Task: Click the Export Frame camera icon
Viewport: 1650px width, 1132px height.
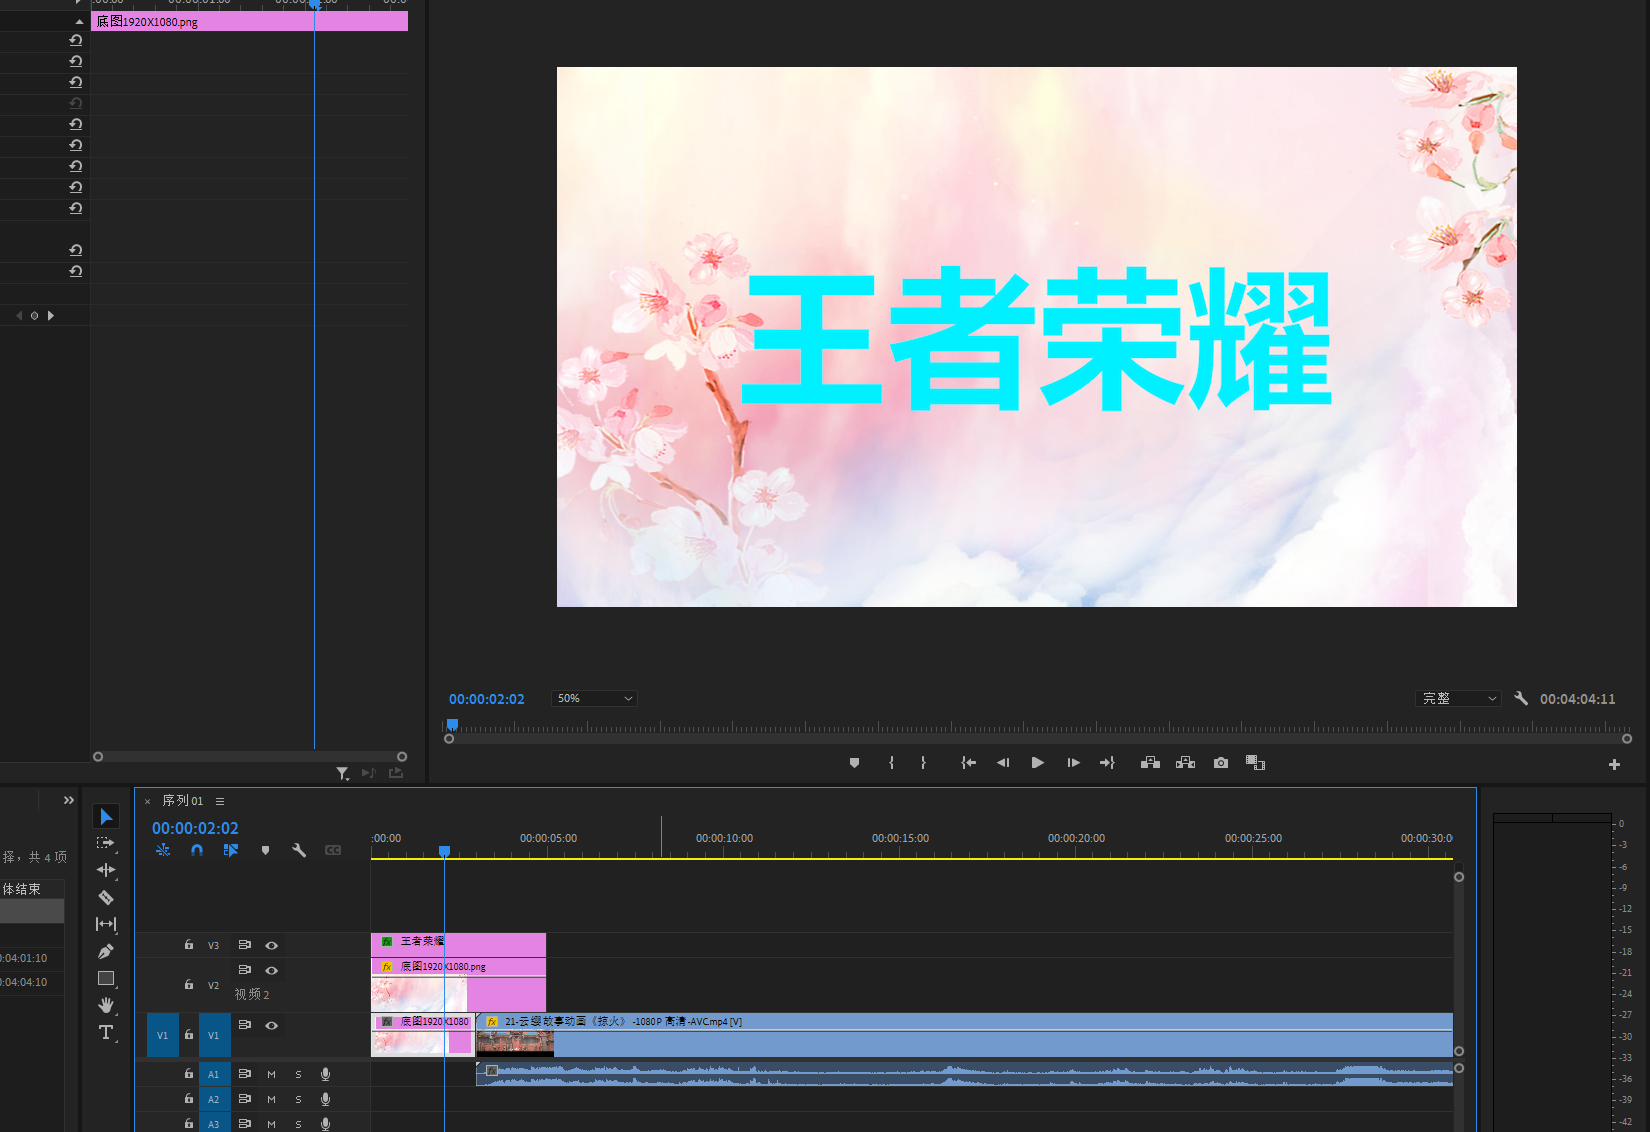Action: pos(1221,763)
